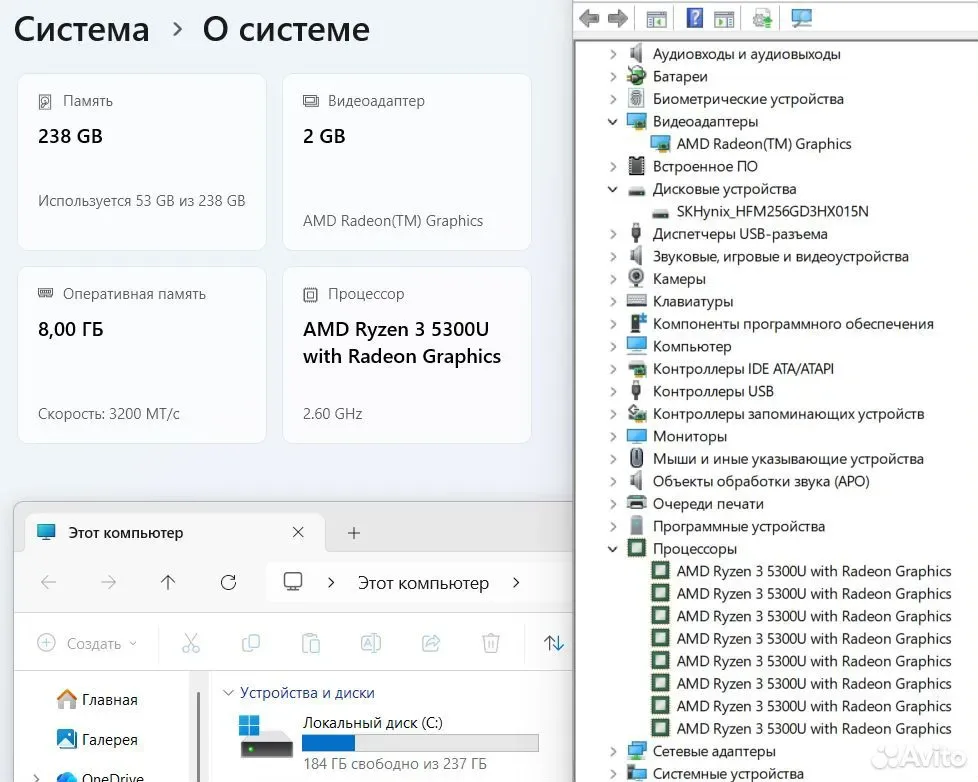Select Этот компьютер Explorer tab

175,533
